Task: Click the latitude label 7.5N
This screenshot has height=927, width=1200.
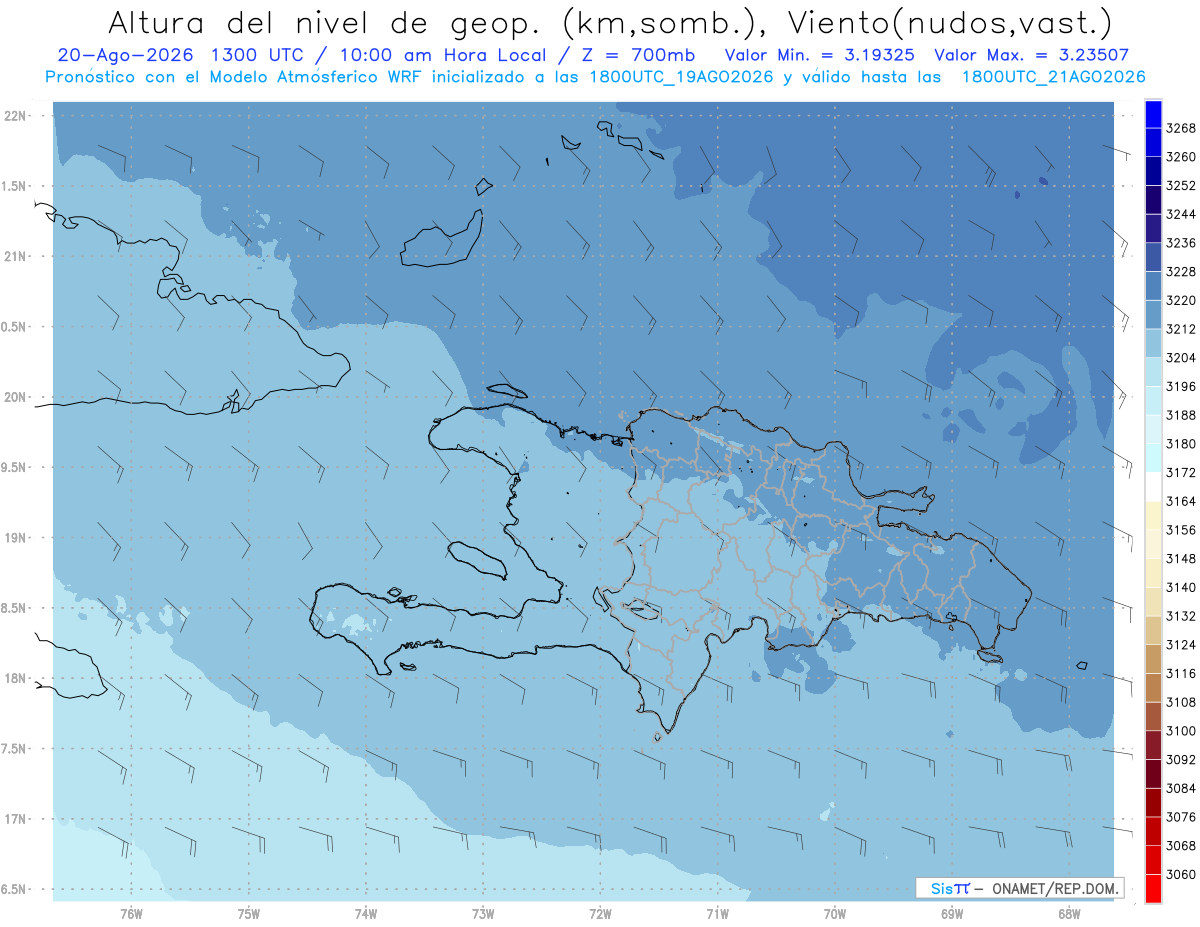Action: [15, 749]
